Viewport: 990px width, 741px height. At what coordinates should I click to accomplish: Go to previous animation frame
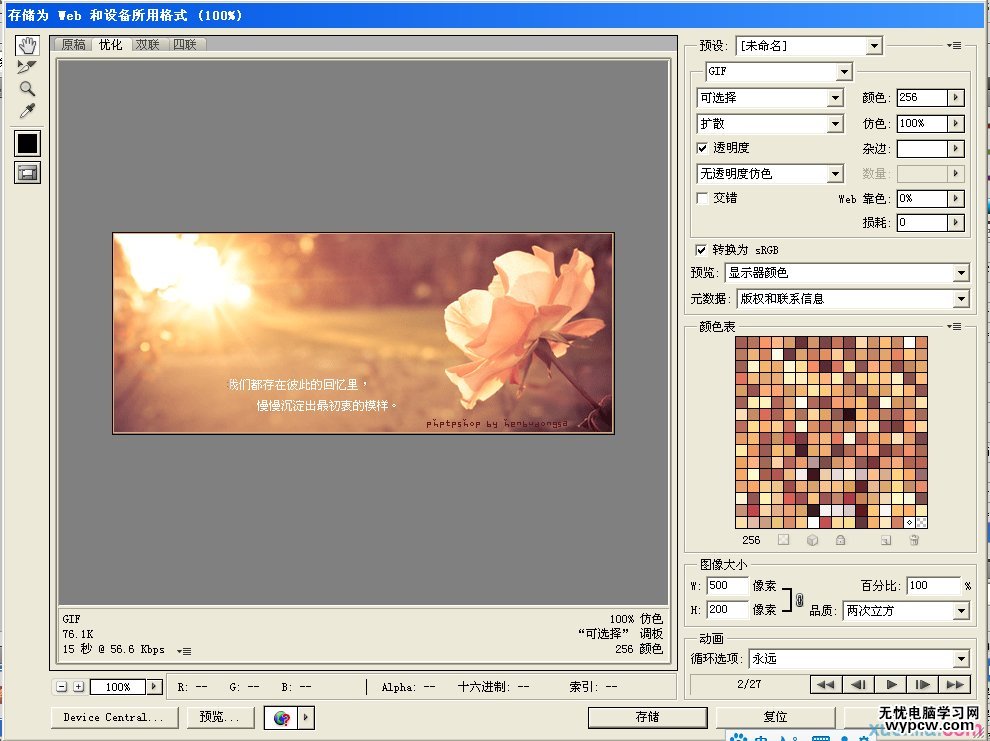pyautogui.click(x=858, y=684)
